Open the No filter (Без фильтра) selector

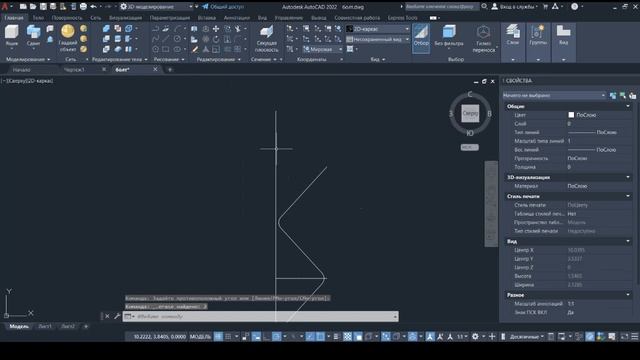coord(449,36)
